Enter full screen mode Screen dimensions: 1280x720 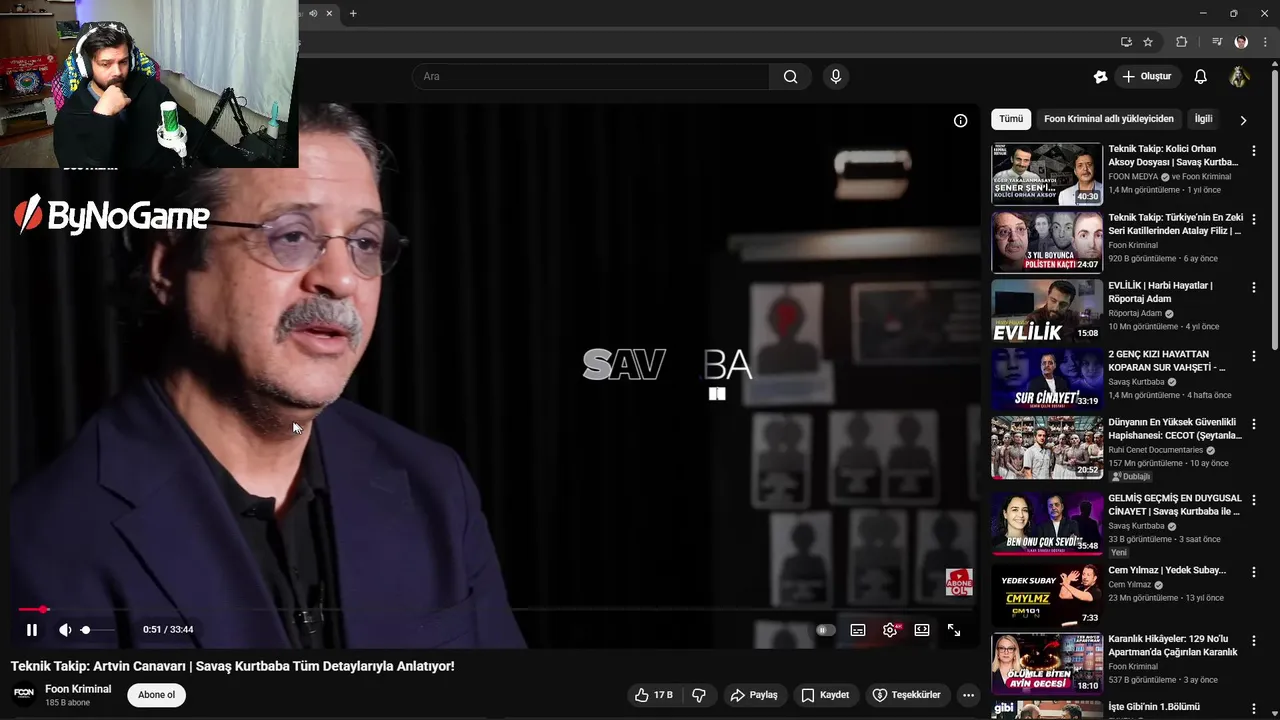(x=954, y=630)
